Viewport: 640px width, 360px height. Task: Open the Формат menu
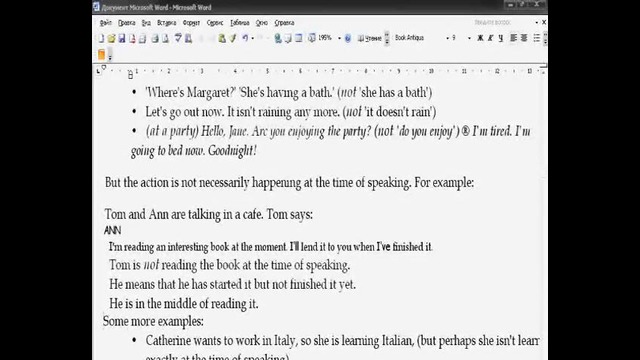(x=191, y=23)
